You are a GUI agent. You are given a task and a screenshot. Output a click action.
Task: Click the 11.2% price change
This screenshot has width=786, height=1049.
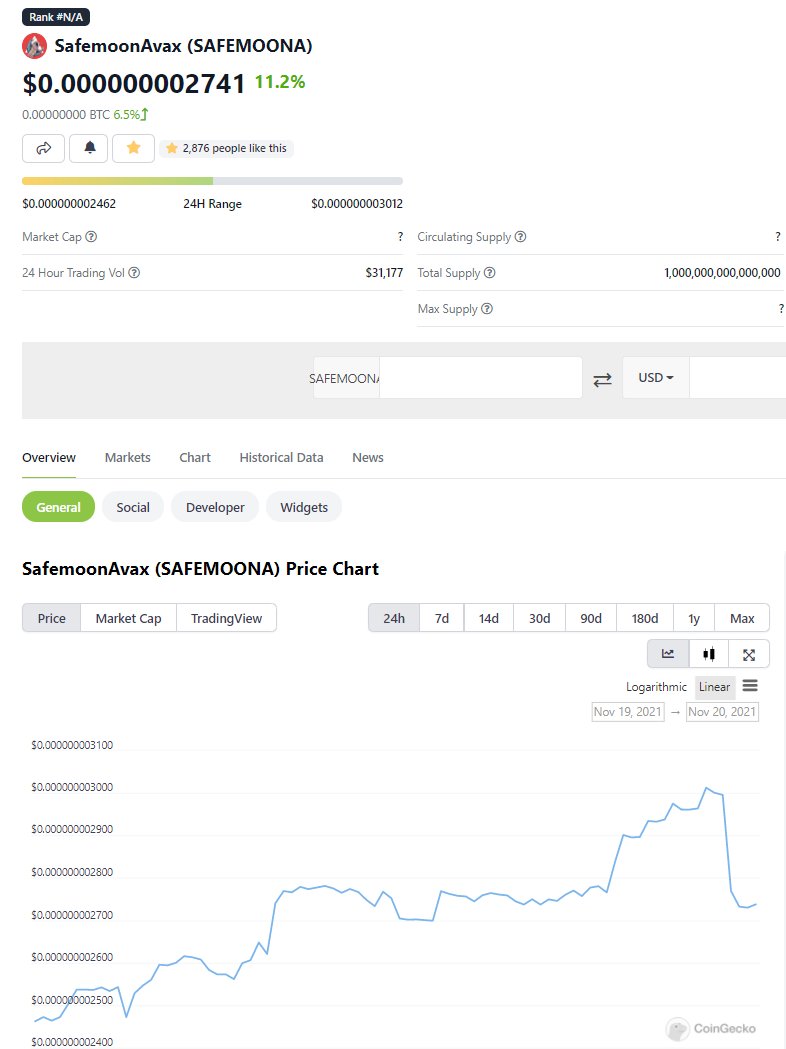pos(280,82)
